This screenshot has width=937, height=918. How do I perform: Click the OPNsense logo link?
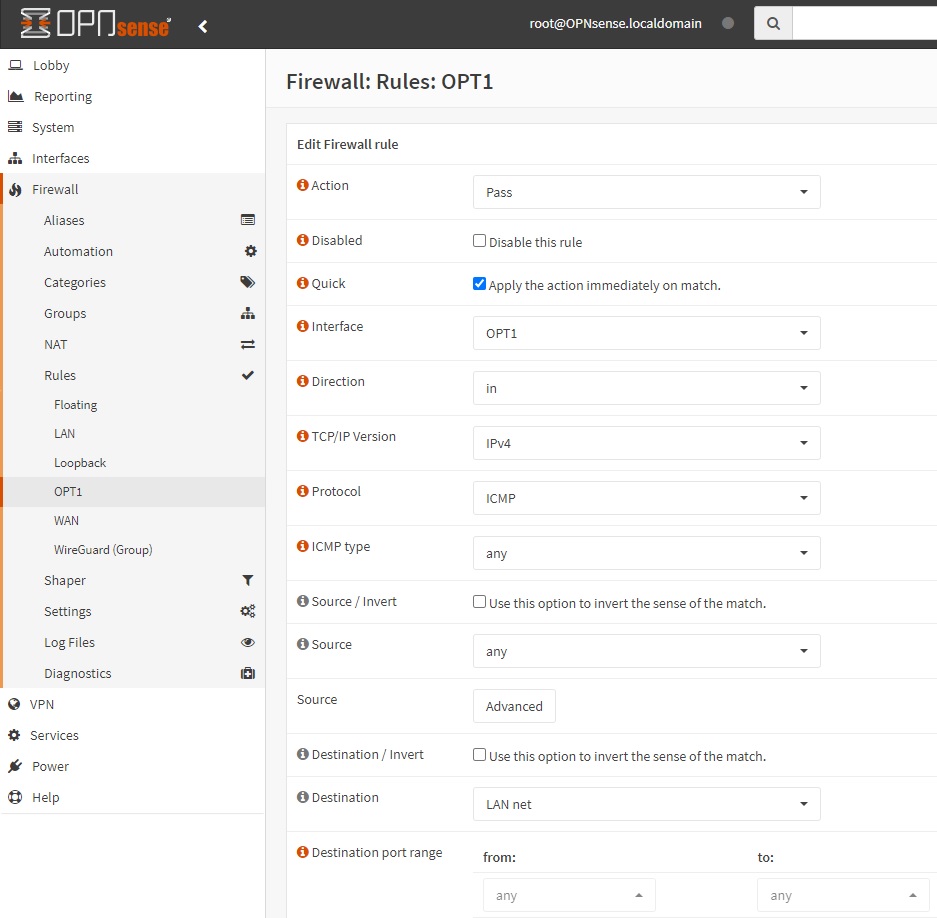[96, 24]
